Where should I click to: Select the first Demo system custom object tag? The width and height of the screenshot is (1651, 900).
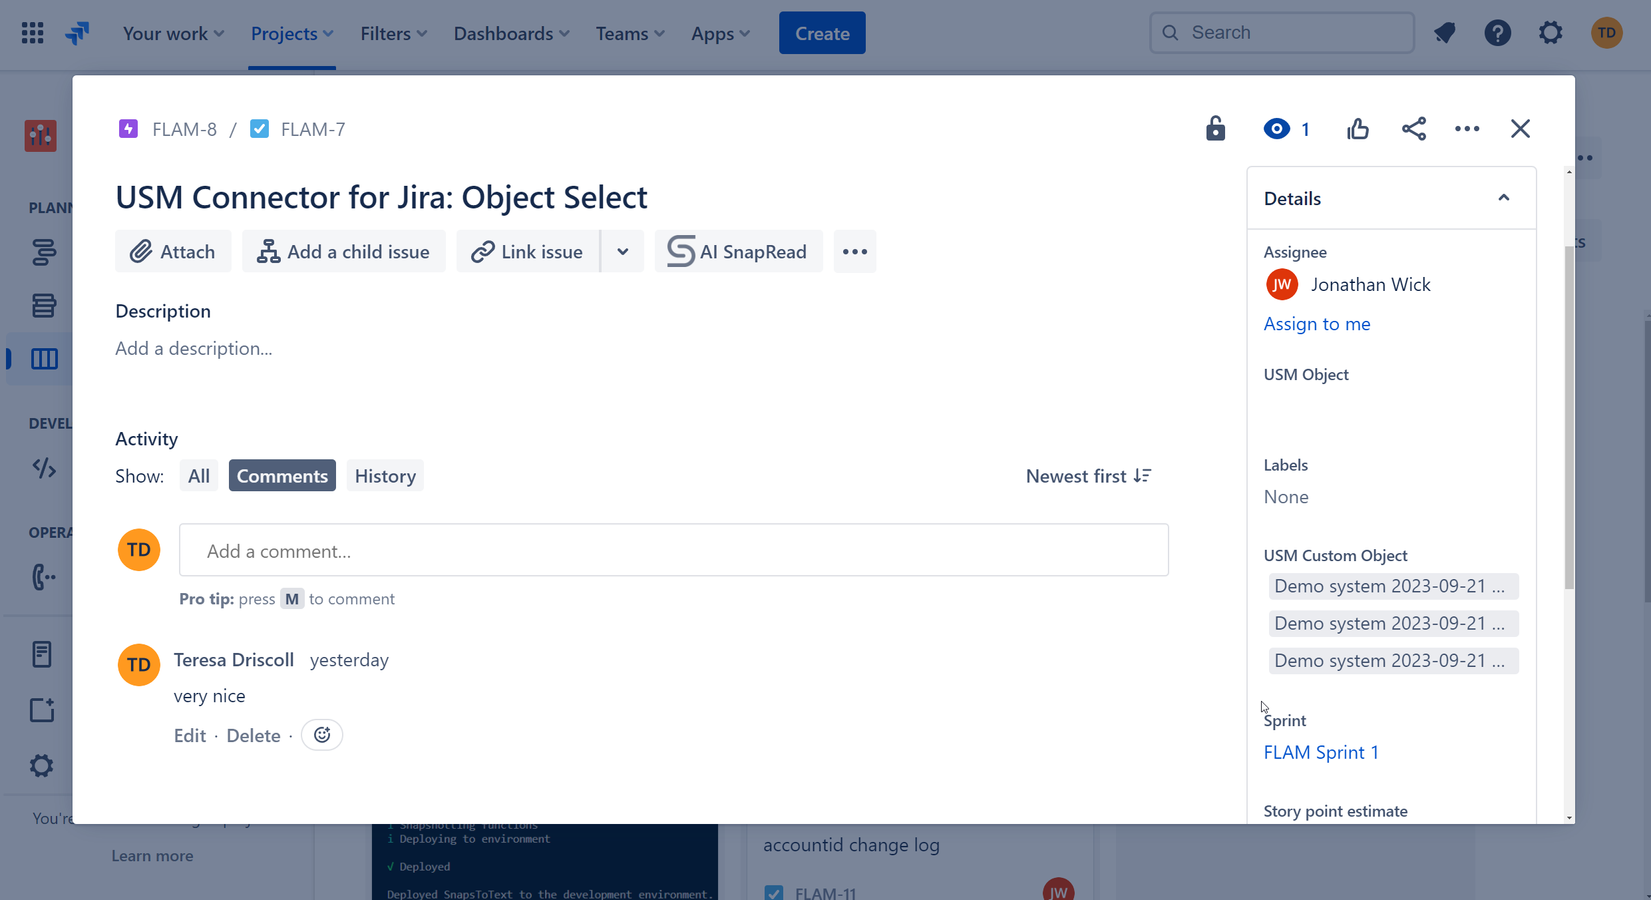click(1394, 586)
